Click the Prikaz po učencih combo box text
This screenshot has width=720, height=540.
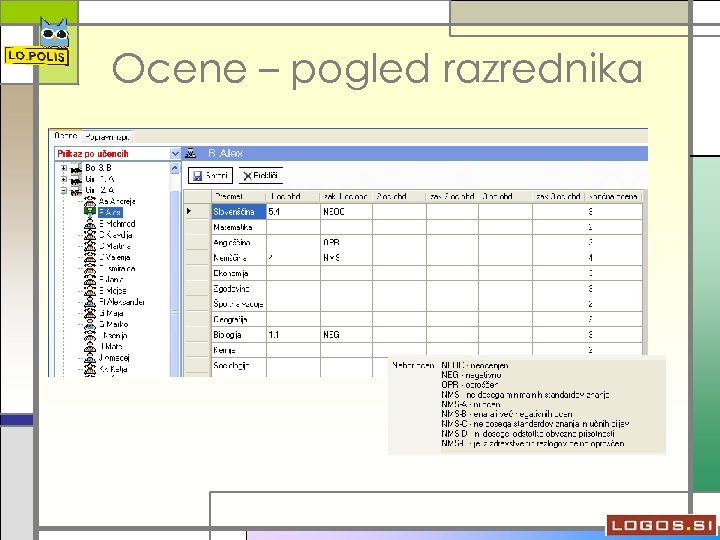(93, 154)
